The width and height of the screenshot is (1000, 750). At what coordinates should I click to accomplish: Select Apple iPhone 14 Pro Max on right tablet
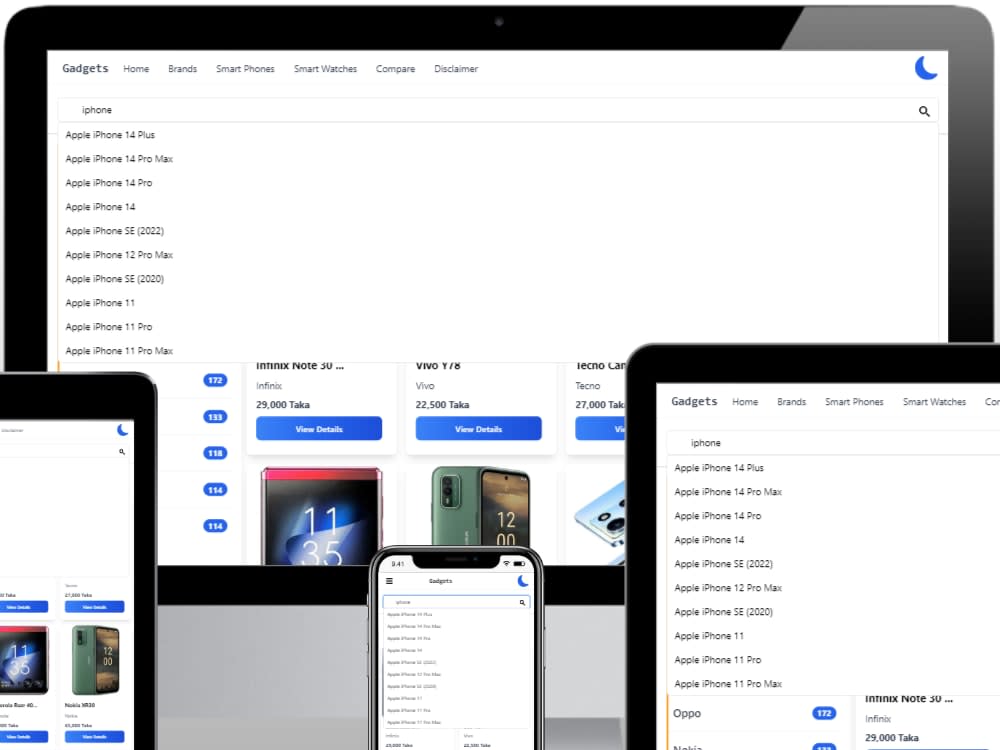tap(728, 492)
